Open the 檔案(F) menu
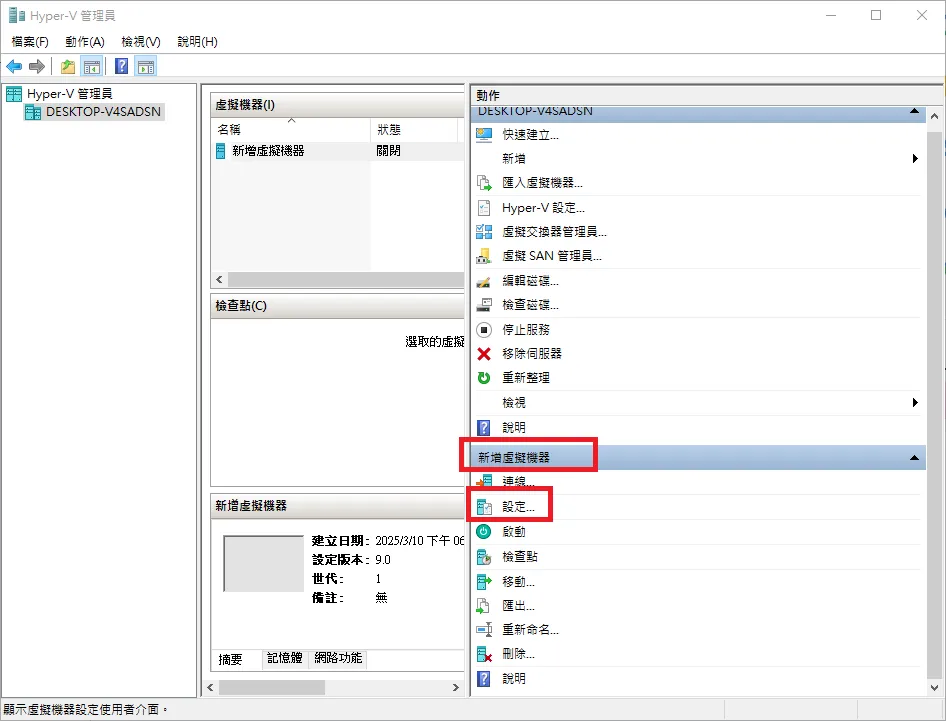946x721 pixels. [30, 42]
